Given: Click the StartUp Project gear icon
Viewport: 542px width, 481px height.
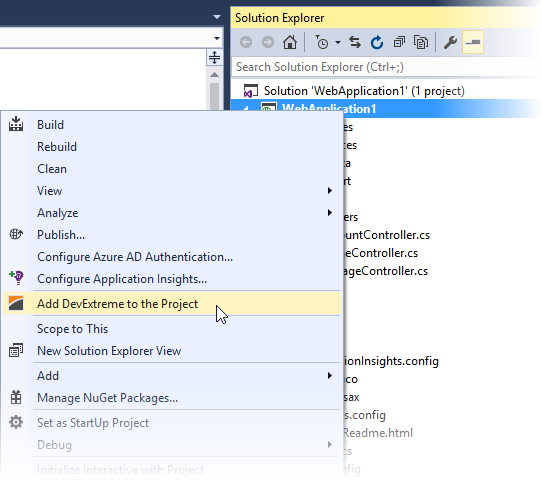Looking at the screenshot, I should pyautogui.click(x=16, y=422).
